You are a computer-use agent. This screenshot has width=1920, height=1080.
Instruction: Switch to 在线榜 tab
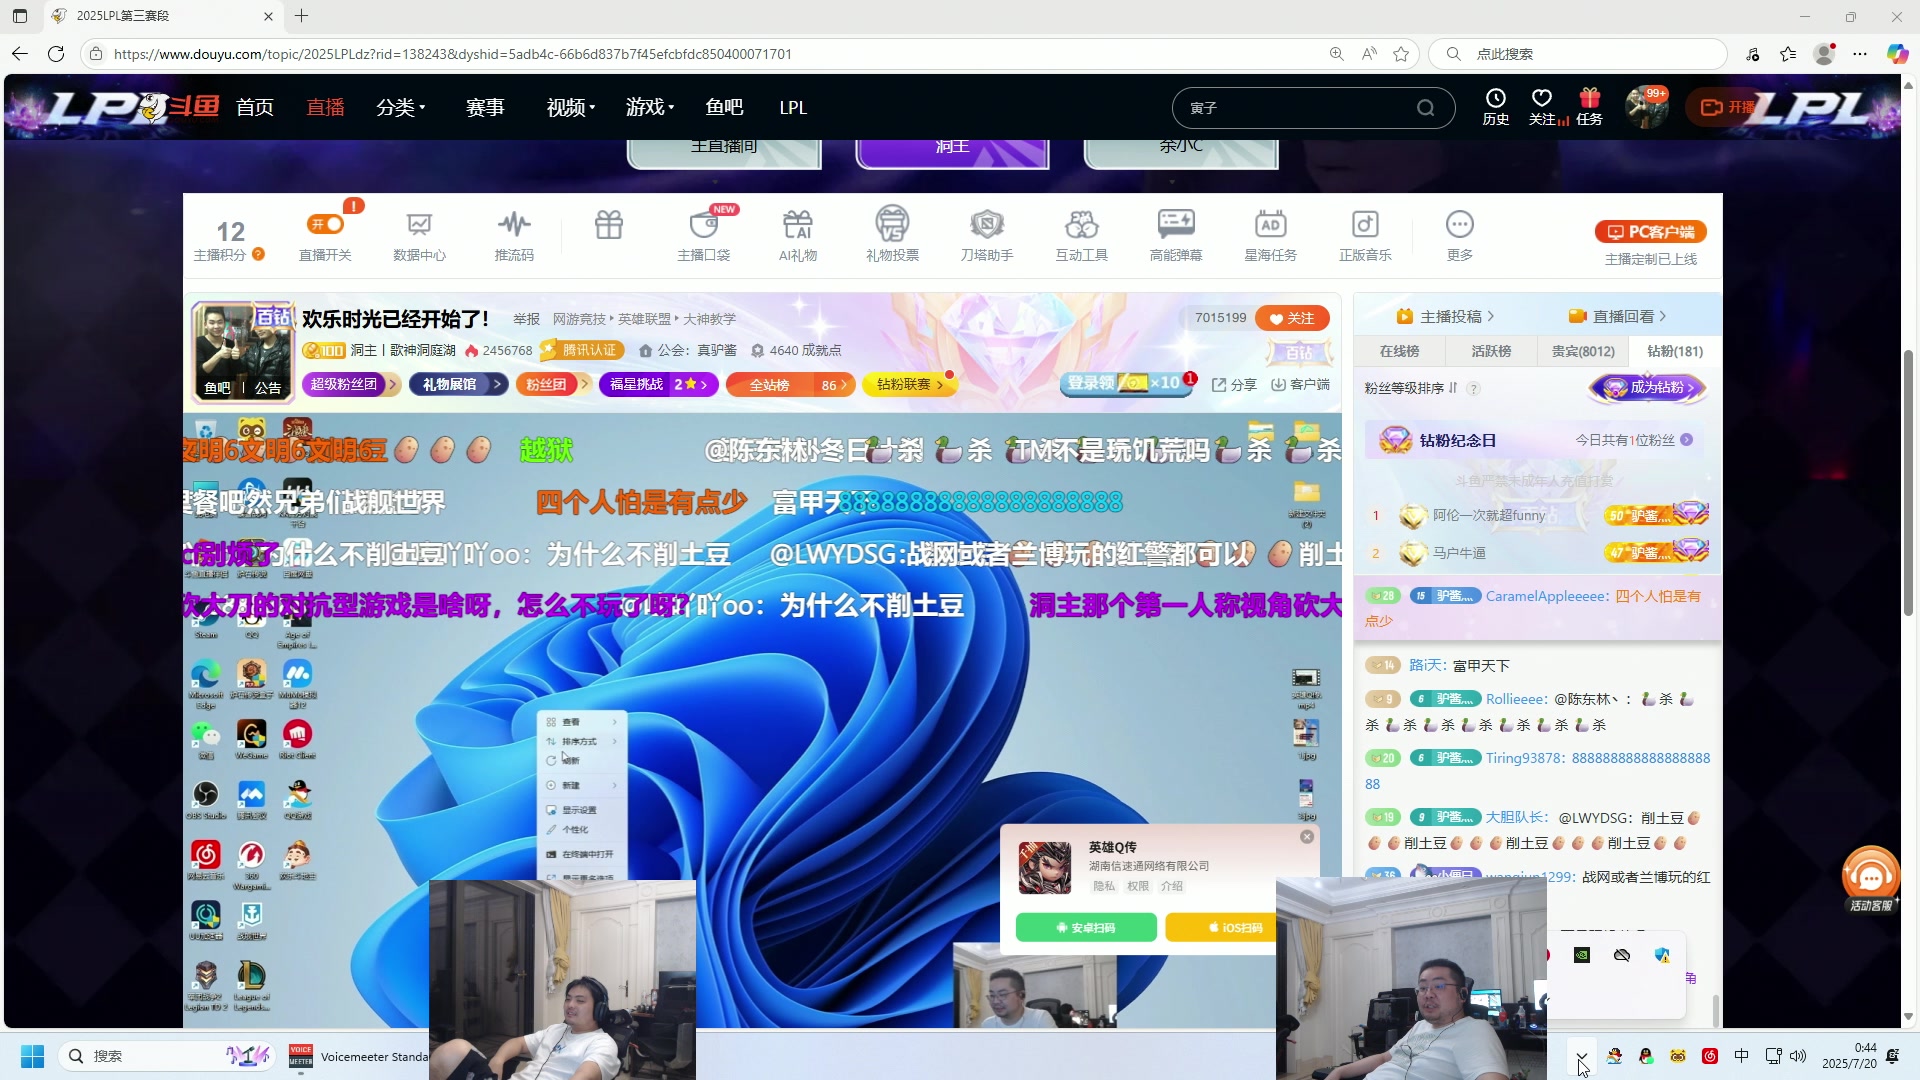tap(1399, 351)
